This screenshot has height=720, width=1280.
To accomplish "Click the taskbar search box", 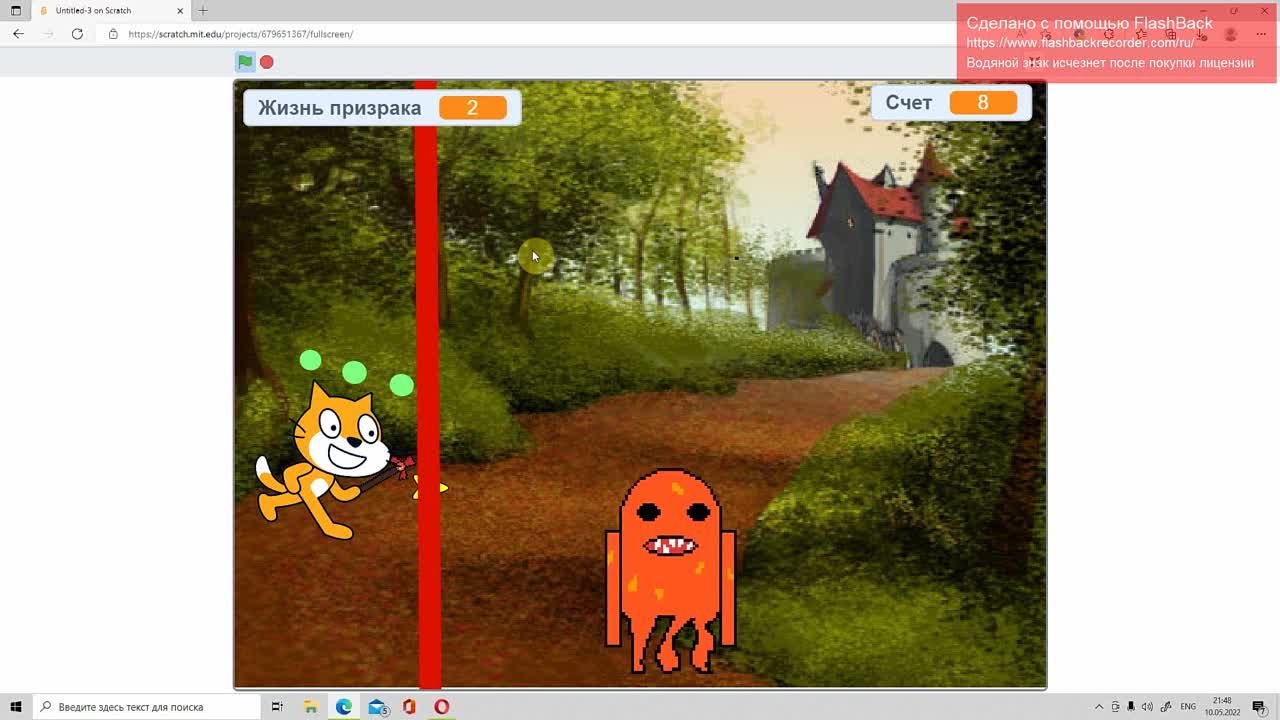I will (147, 707).
